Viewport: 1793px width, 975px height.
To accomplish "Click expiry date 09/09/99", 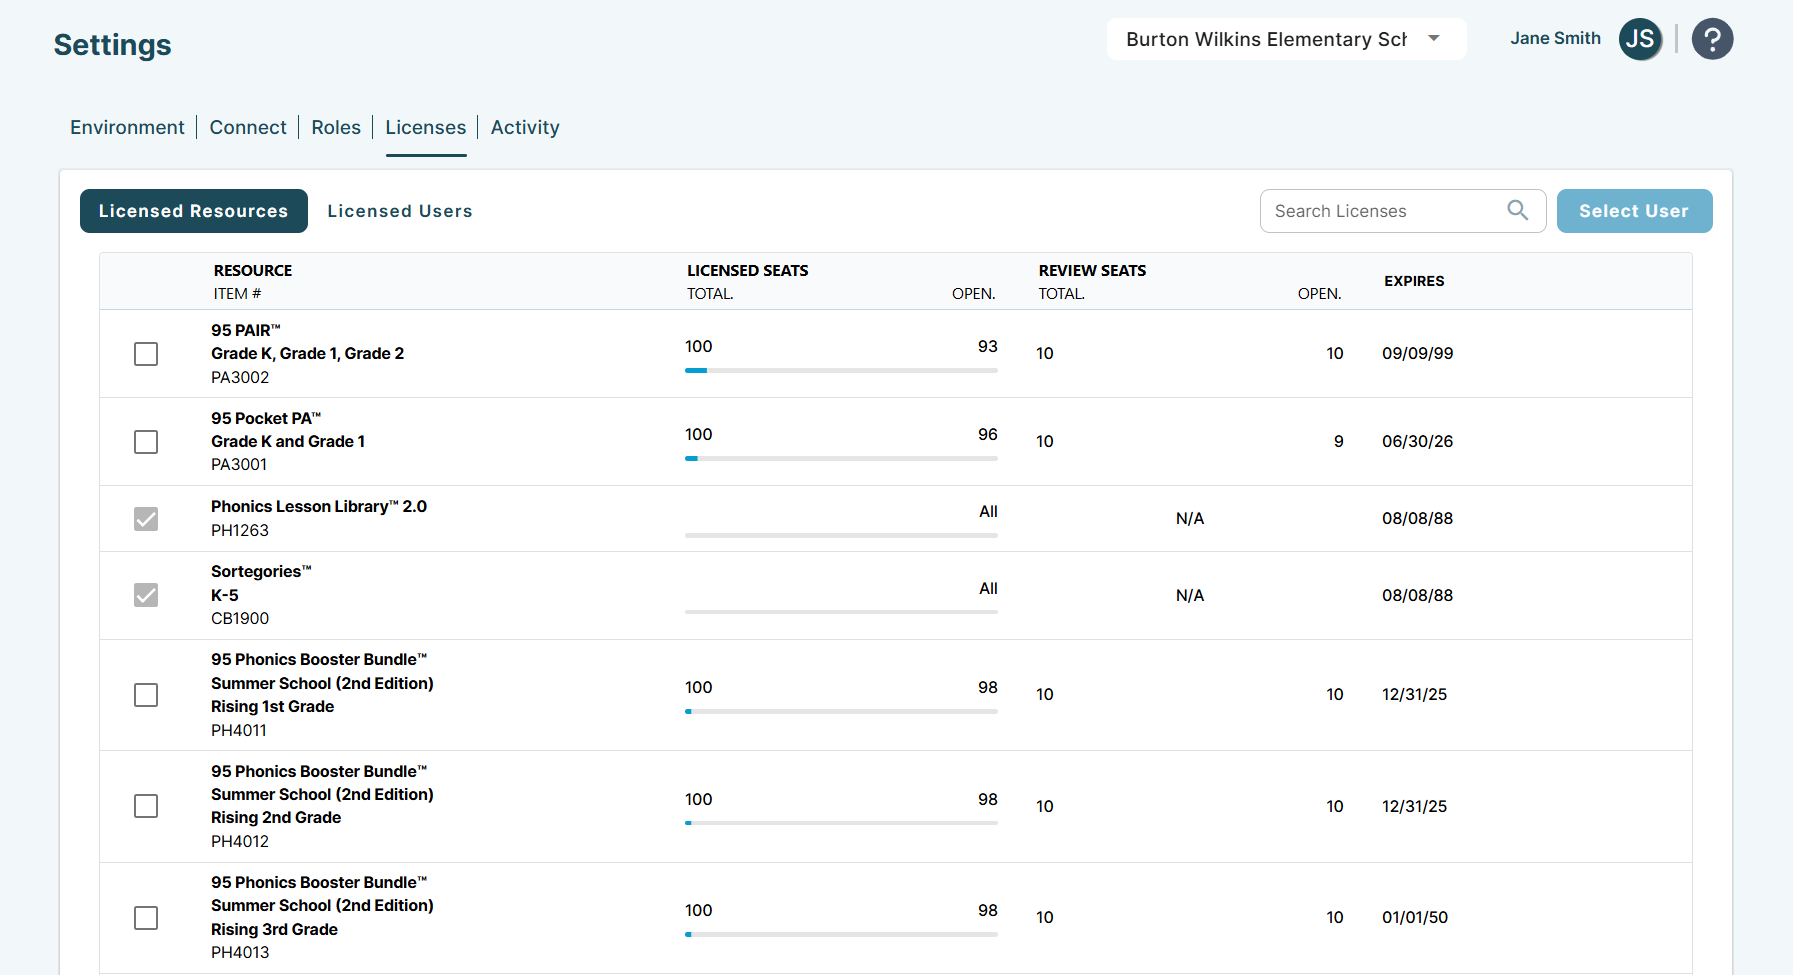I will pos(1418,353).
